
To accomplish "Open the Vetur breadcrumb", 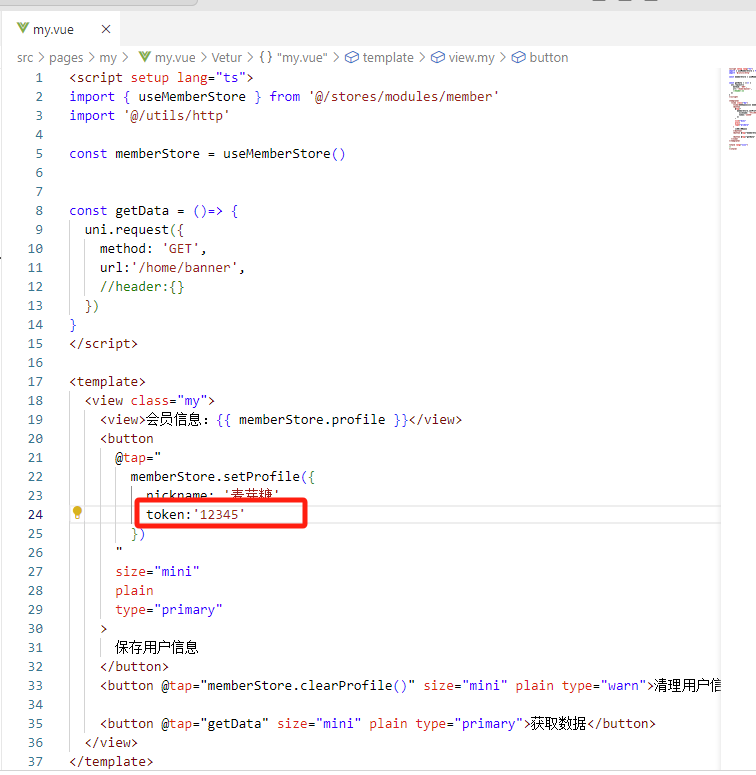I will coord(227,58).
